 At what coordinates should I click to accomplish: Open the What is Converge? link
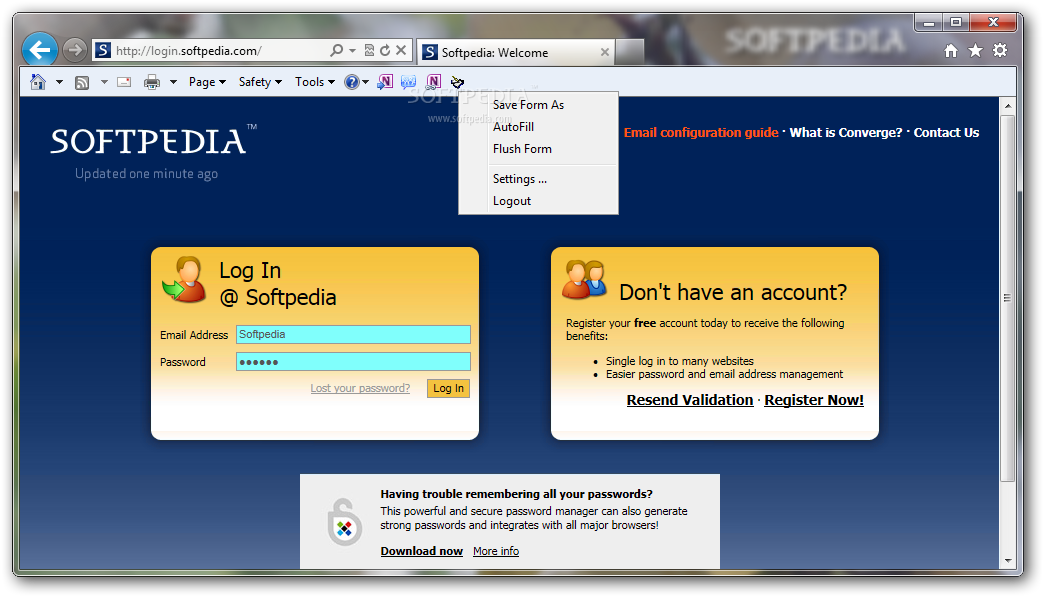[x=846, y=132]
